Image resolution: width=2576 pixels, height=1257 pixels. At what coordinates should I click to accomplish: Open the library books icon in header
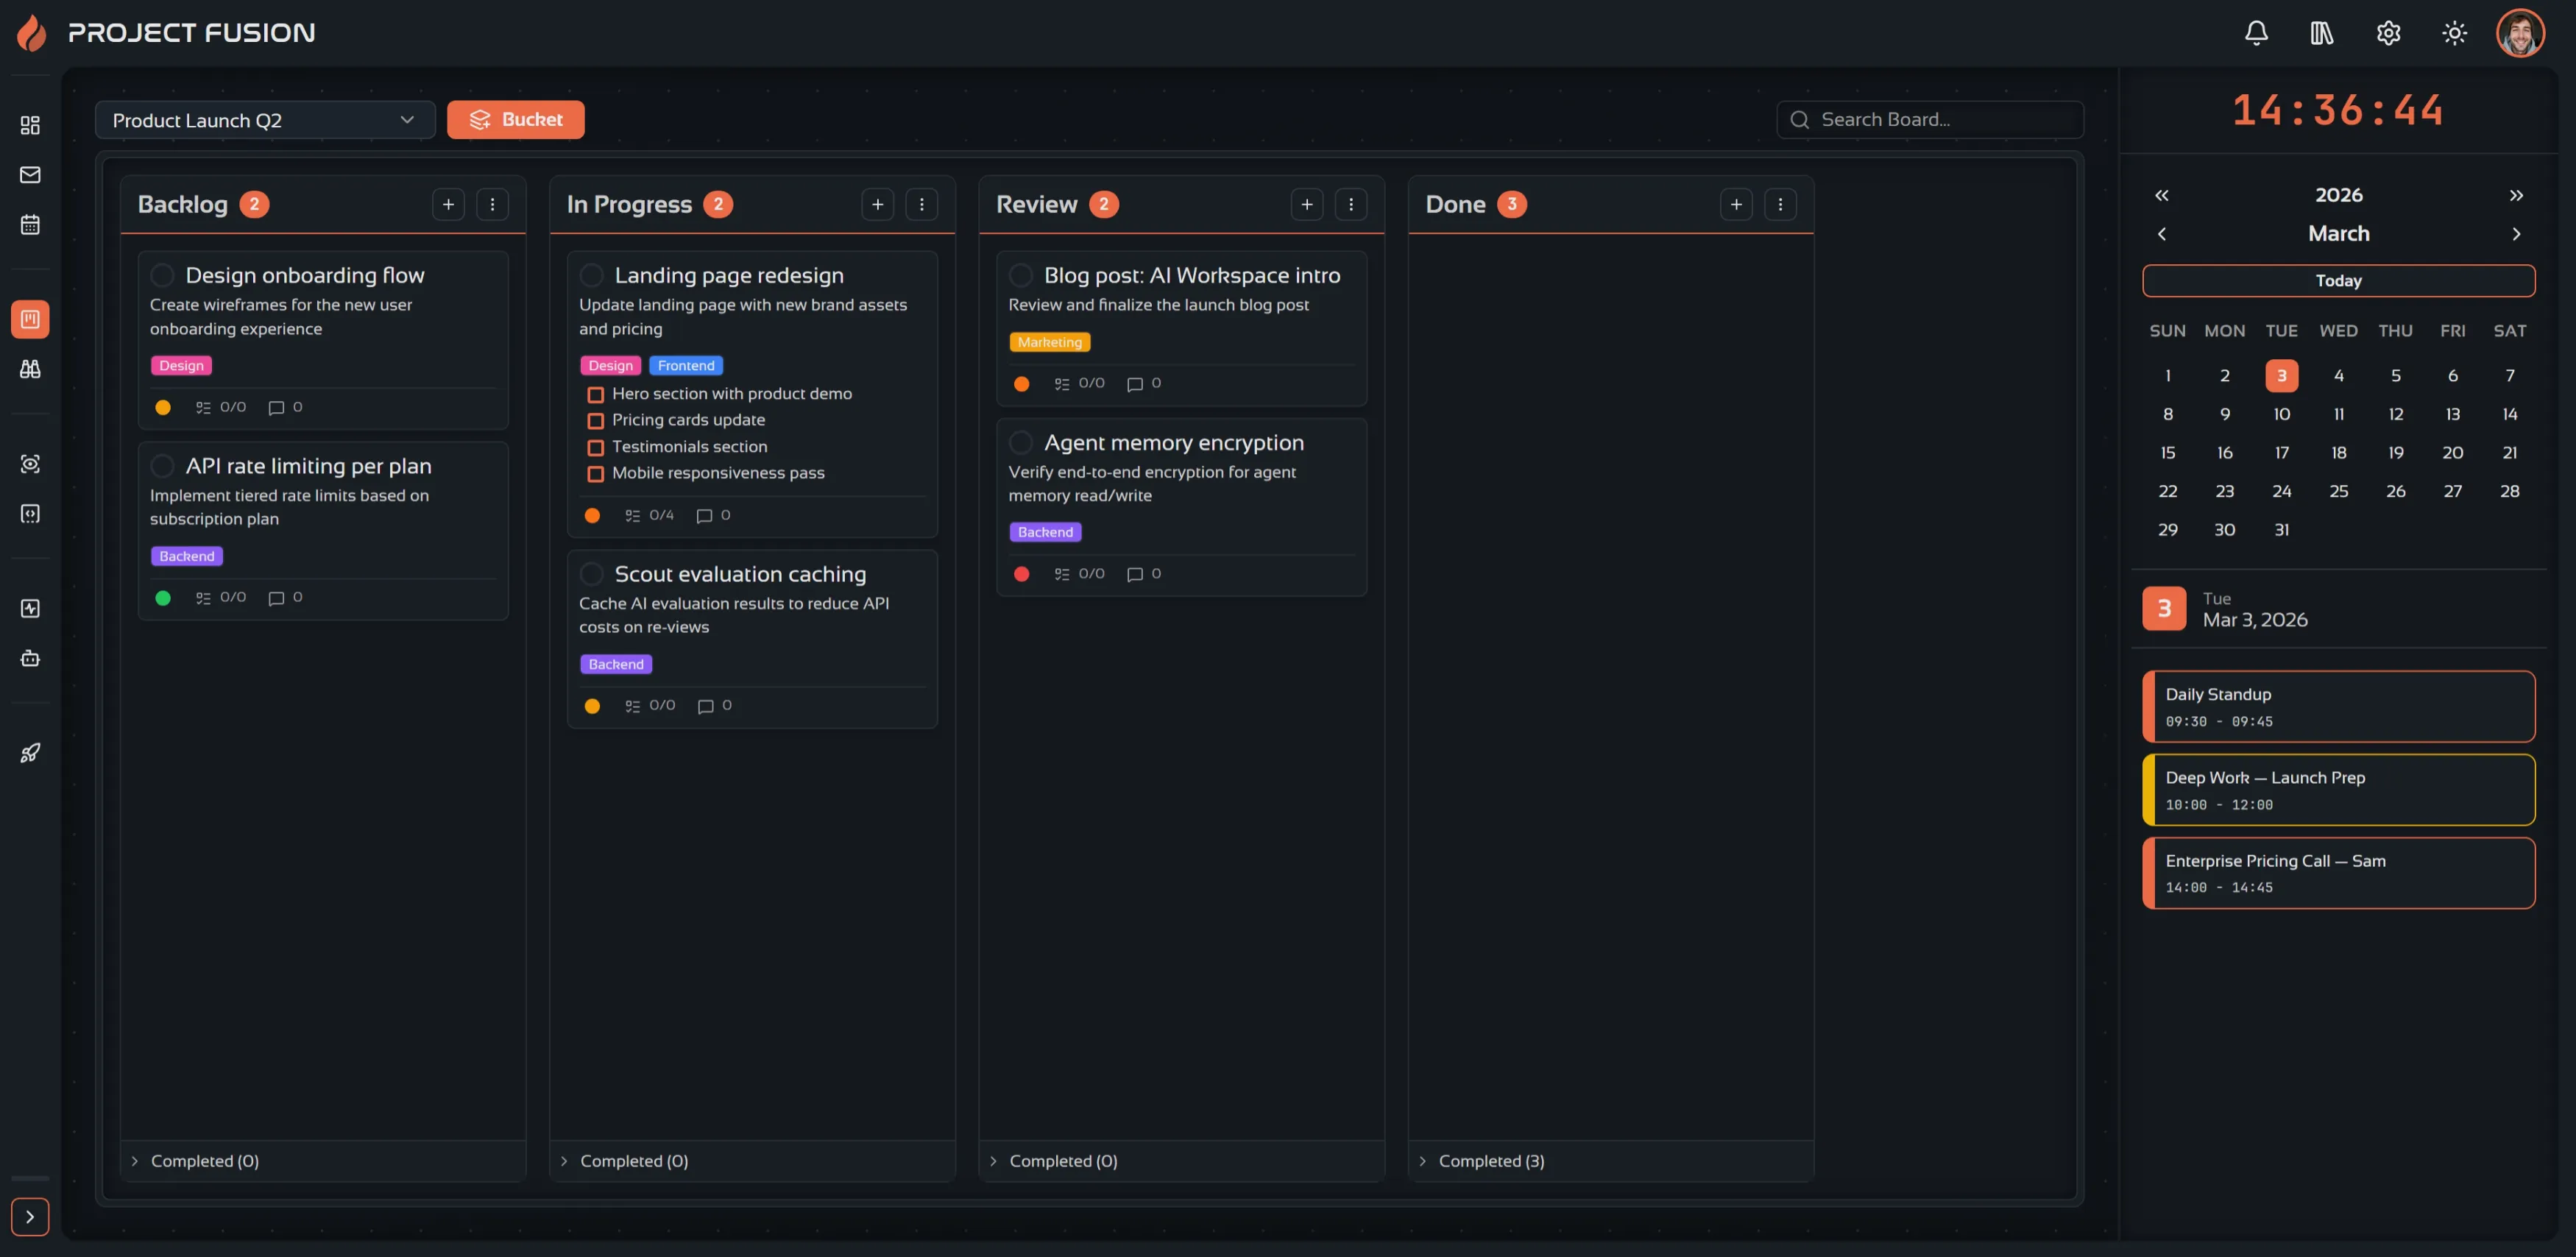2322,33
